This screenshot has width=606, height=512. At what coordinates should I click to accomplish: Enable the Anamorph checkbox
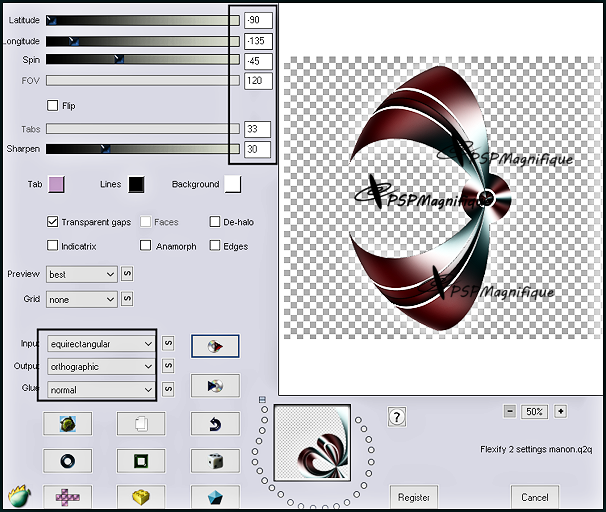click(x=146, y=246)
